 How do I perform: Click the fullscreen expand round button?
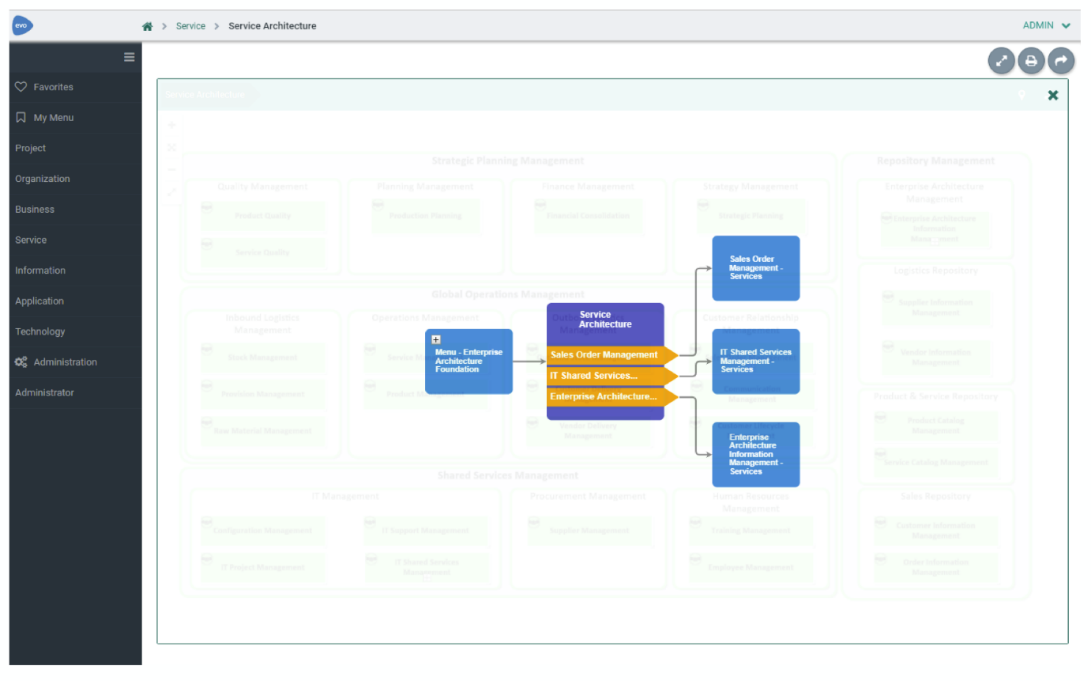point(1001,61)
